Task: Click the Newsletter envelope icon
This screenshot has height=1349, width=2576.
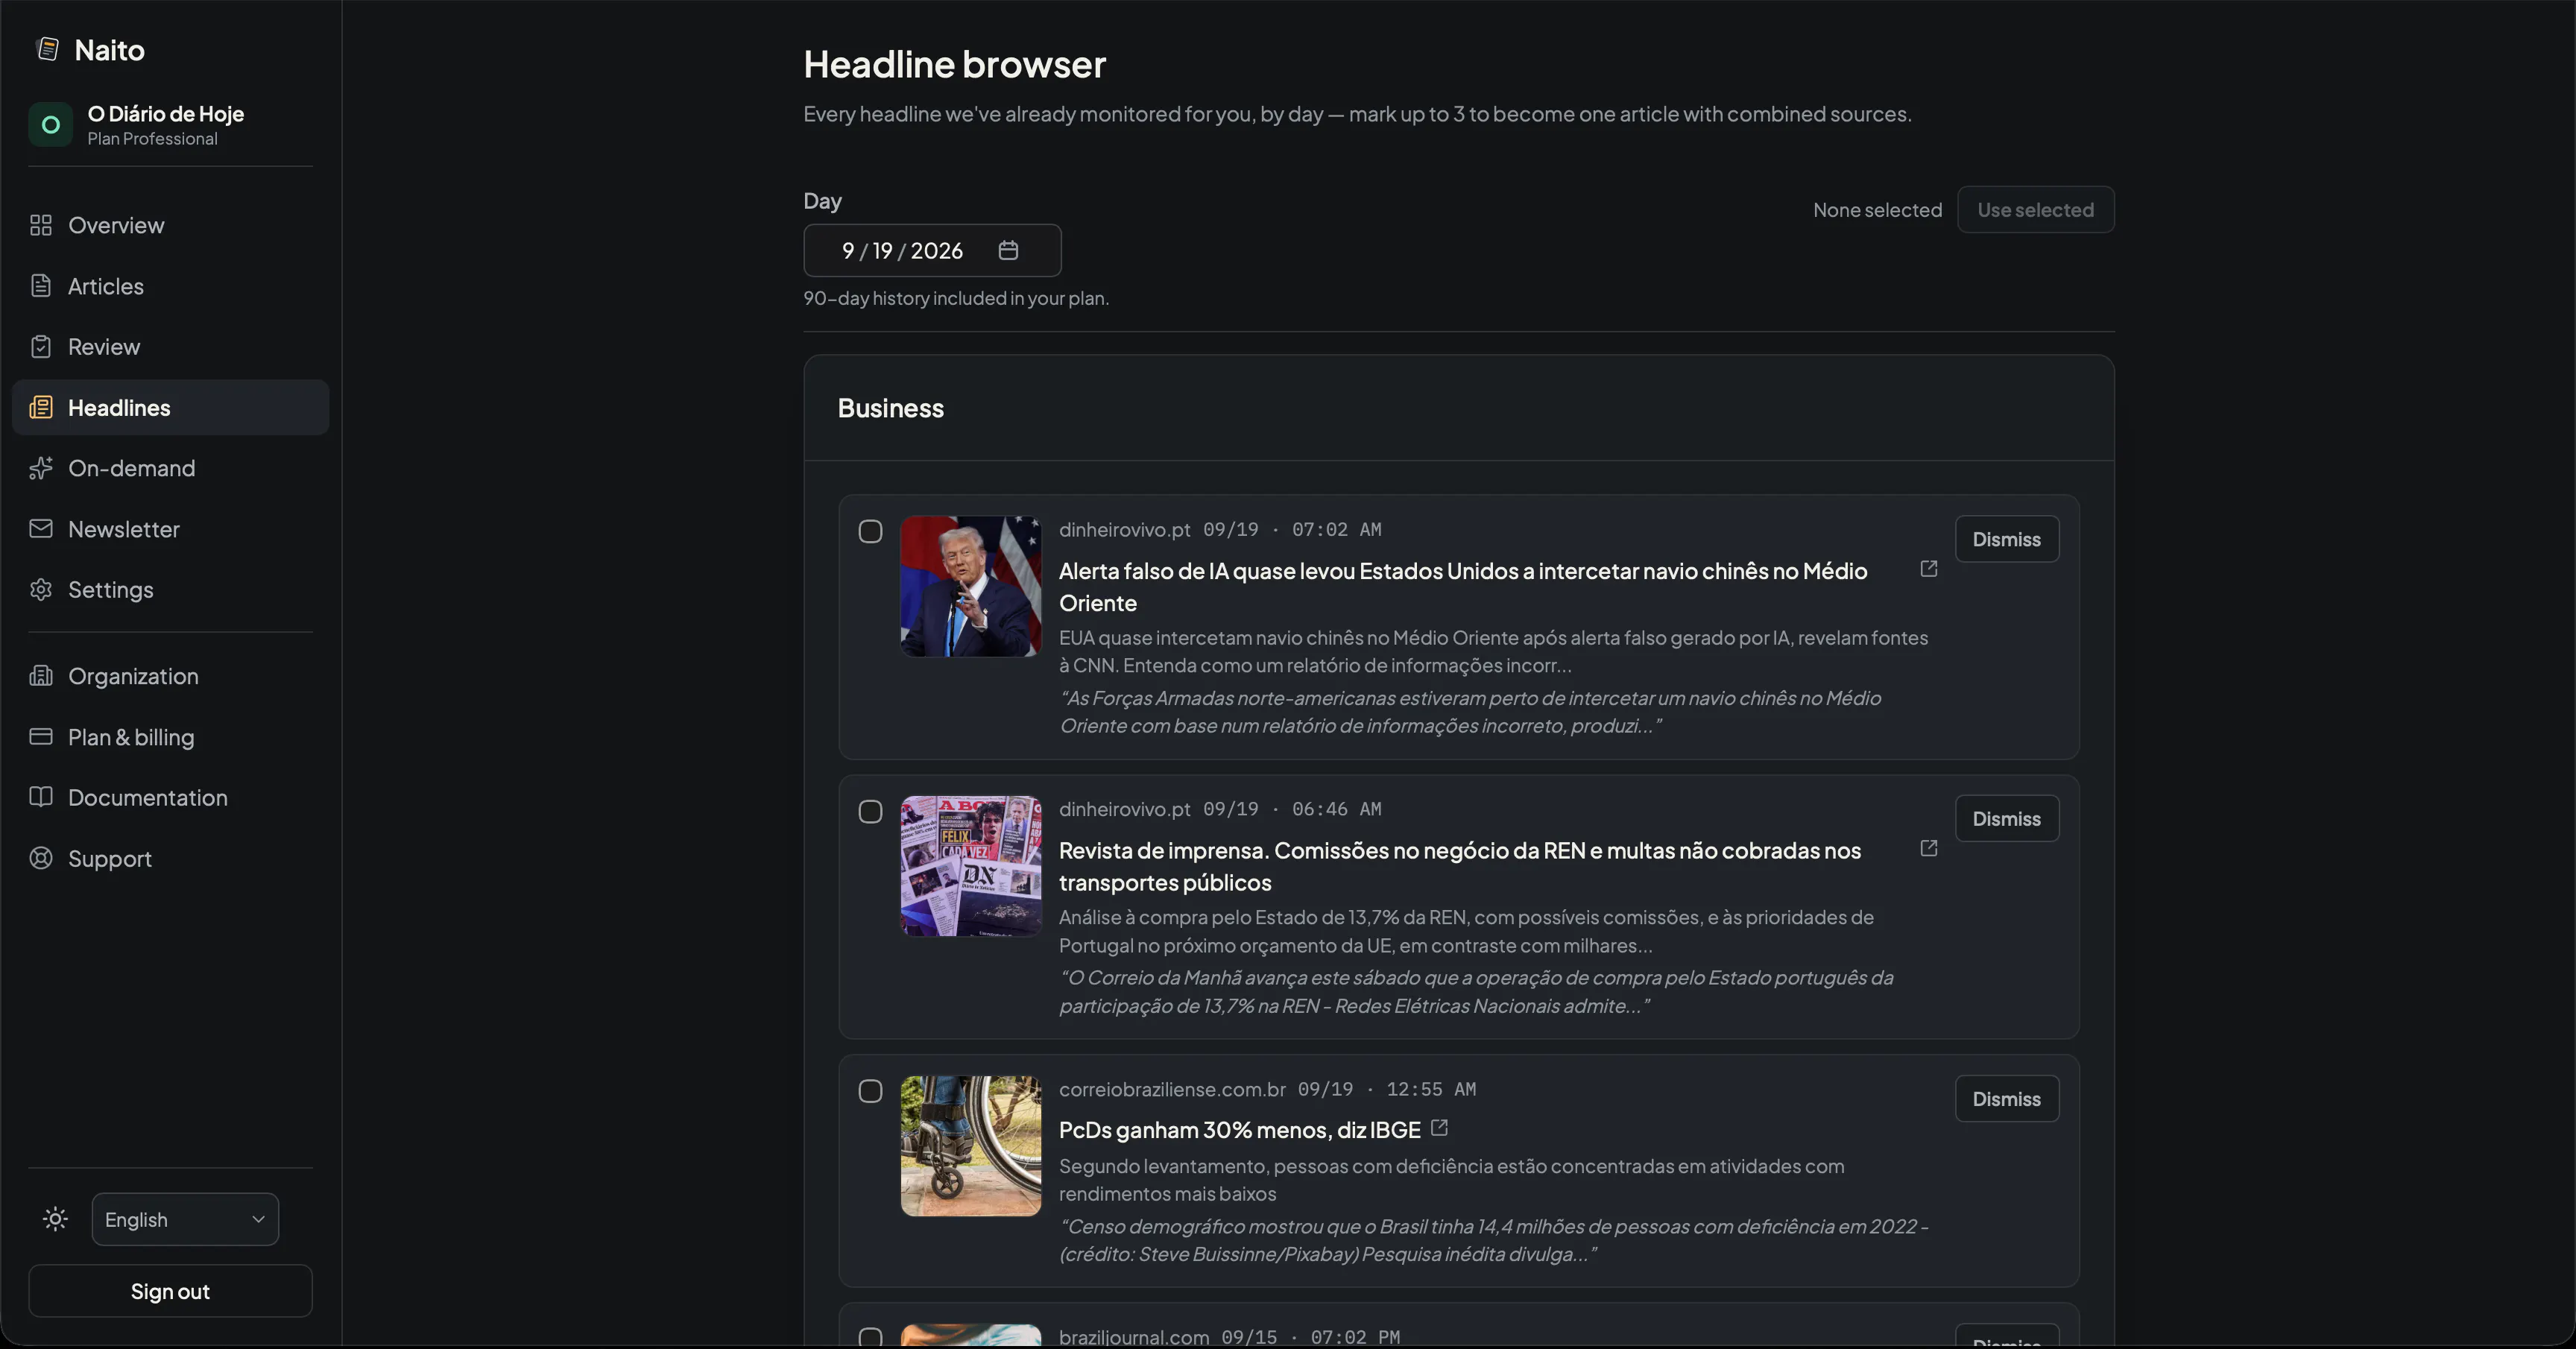Action: coord(41,529)
